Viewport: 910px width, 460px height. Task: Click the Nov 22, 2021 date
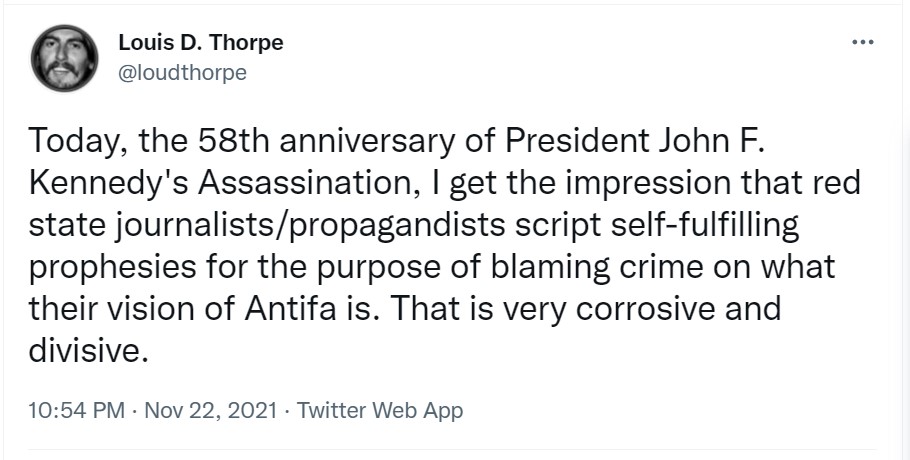click(x=212, y=410)
